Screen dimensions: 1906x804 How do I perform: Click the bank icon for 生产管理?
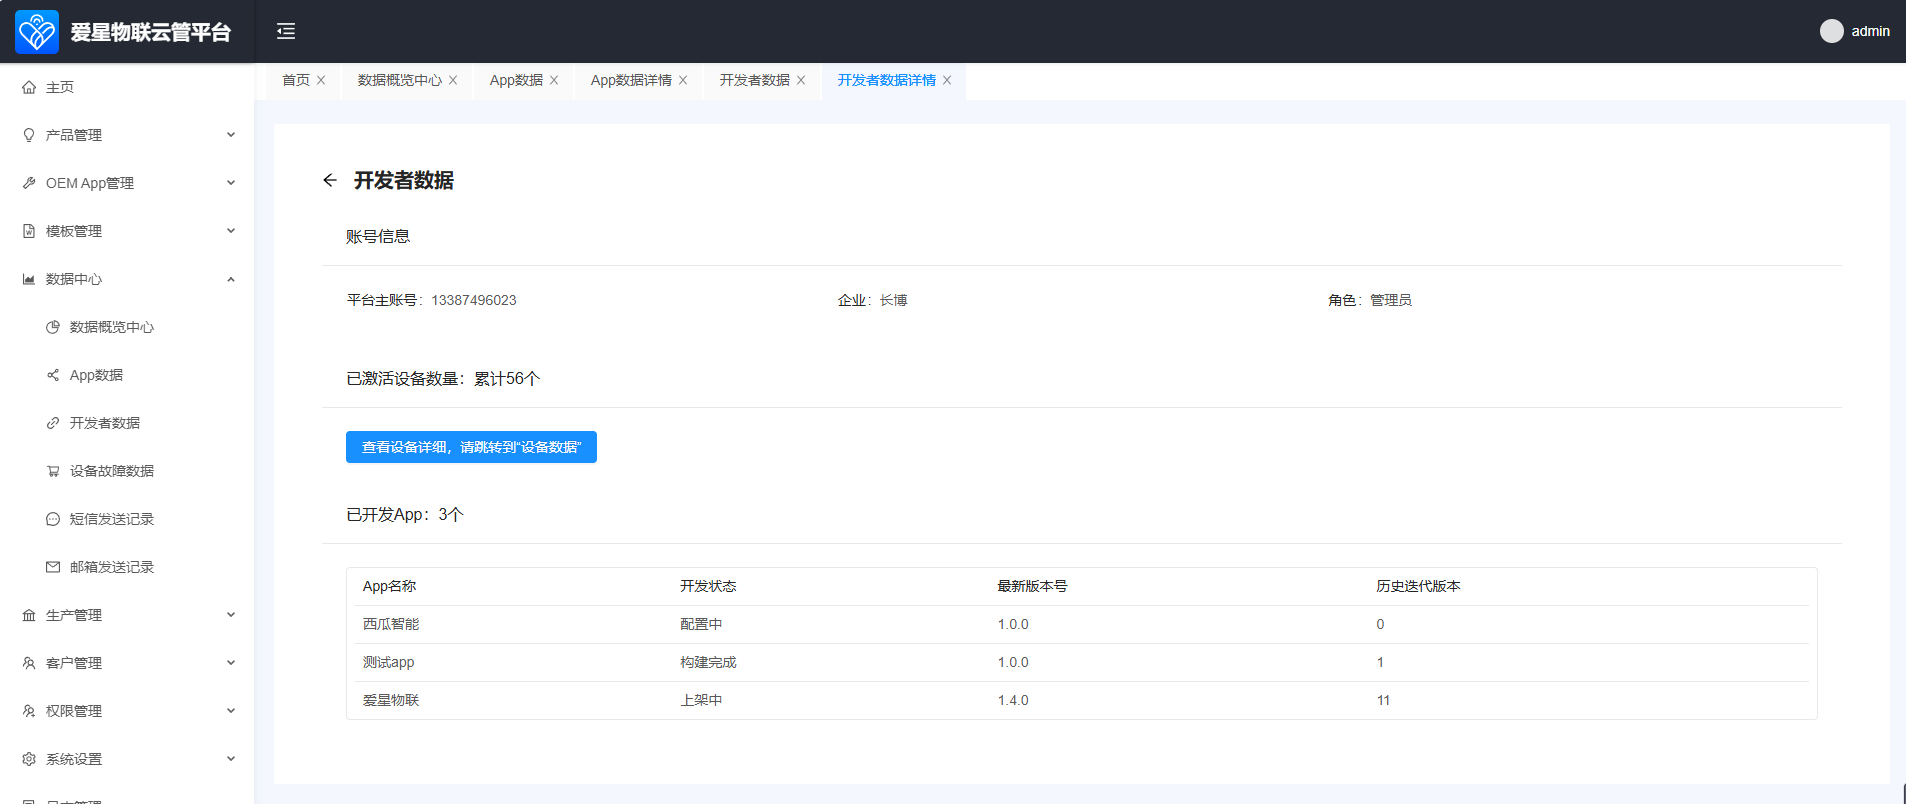[x=29, y=615]
